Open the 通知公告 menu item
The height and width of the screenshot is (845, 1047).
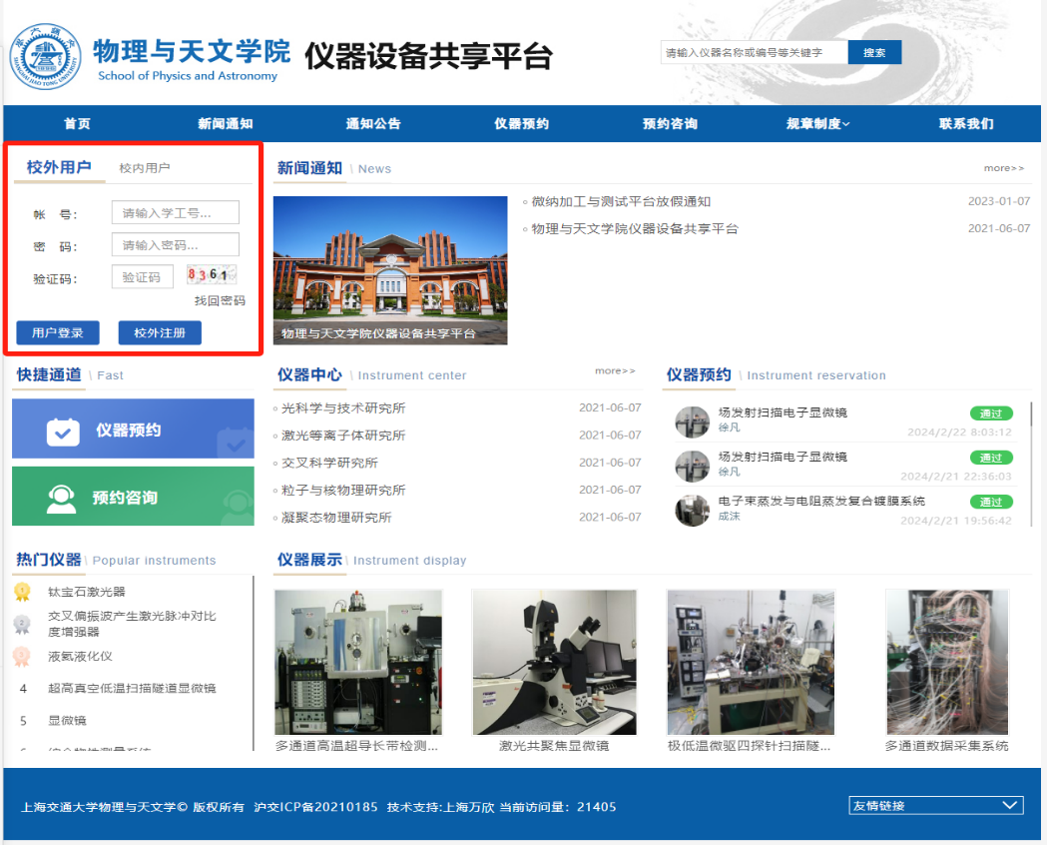point(371,122)
